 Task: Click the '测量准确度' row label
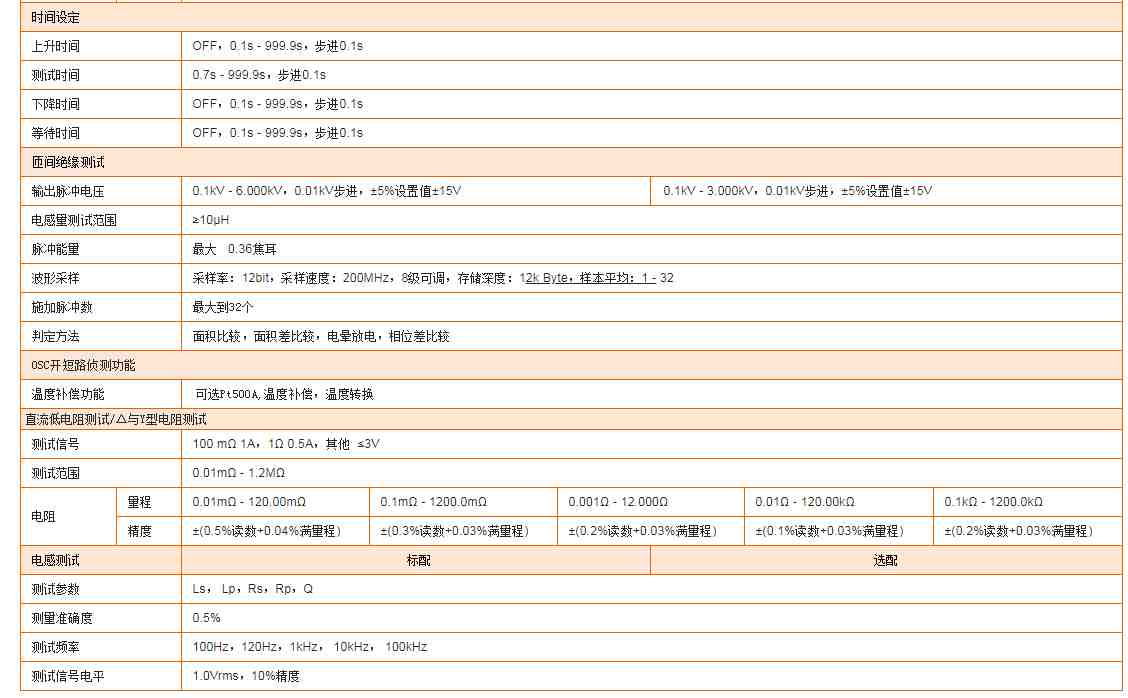(62, 618)
